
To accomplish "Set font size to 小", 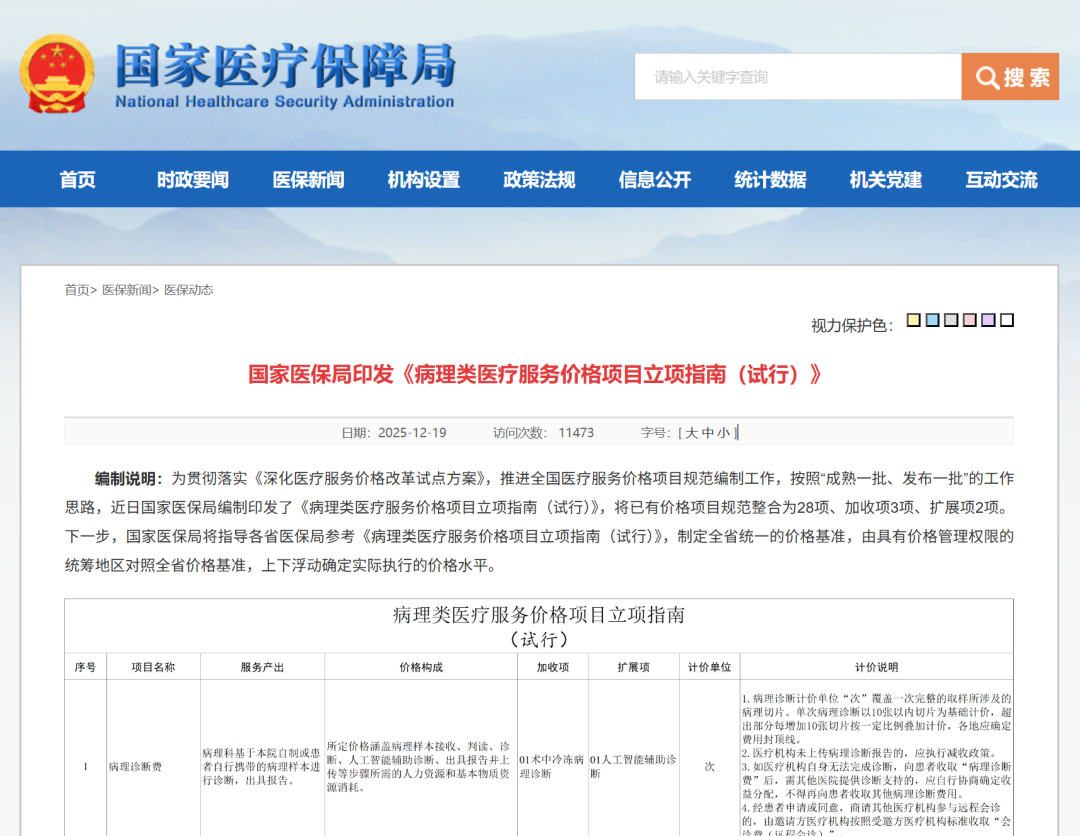I will [x=723, y=432].
